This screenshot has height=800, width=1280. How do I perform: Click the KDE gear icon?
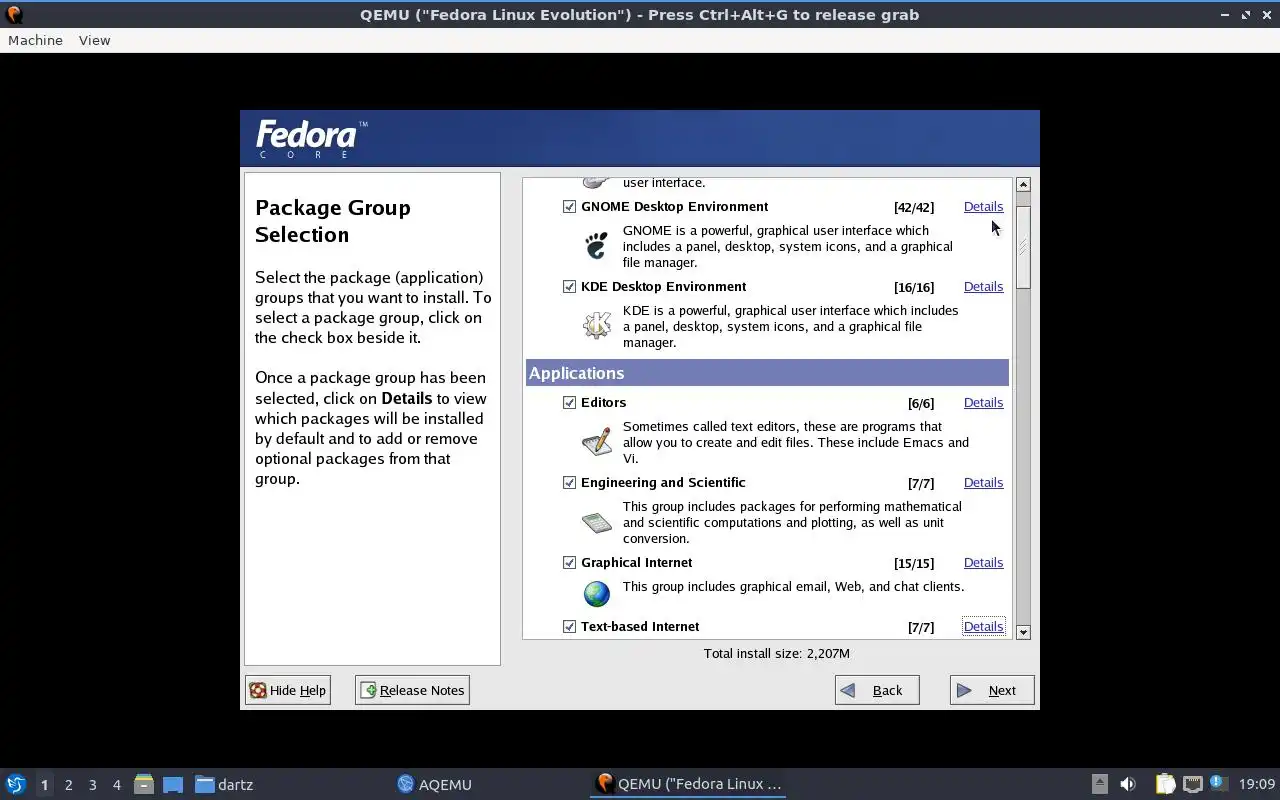point(596,325)
